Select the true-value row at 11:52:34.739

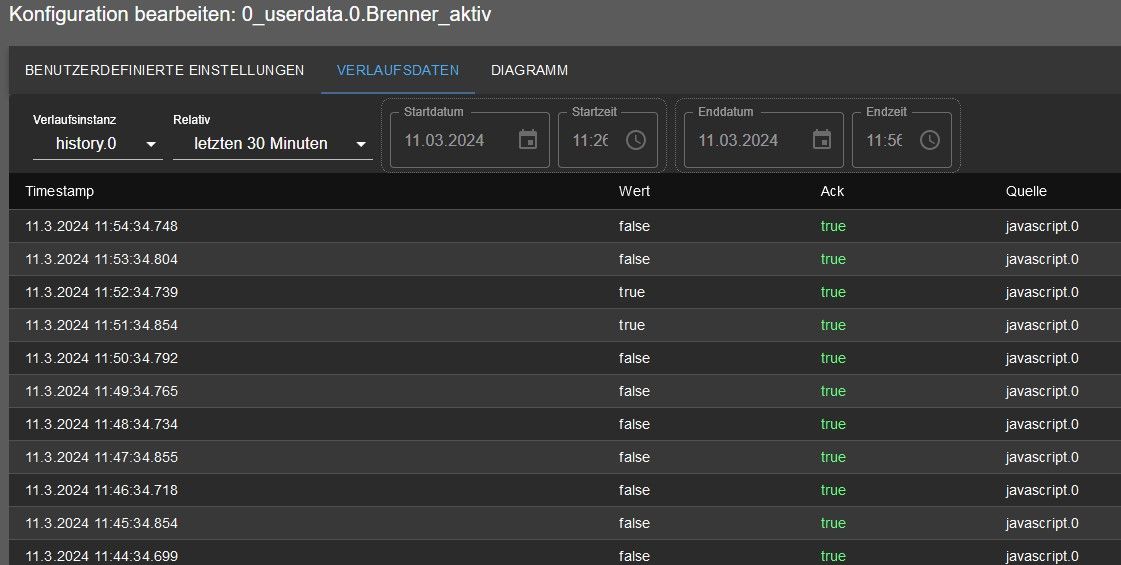tap(565, 292)
